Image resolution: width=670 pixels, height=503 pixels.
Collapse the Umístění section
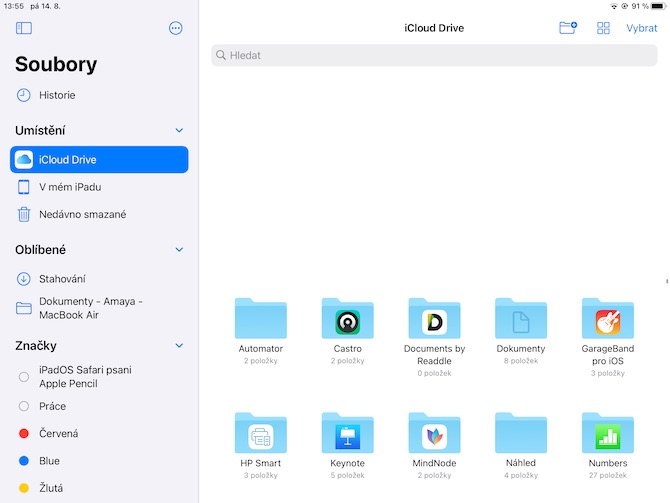click(179, 130)
